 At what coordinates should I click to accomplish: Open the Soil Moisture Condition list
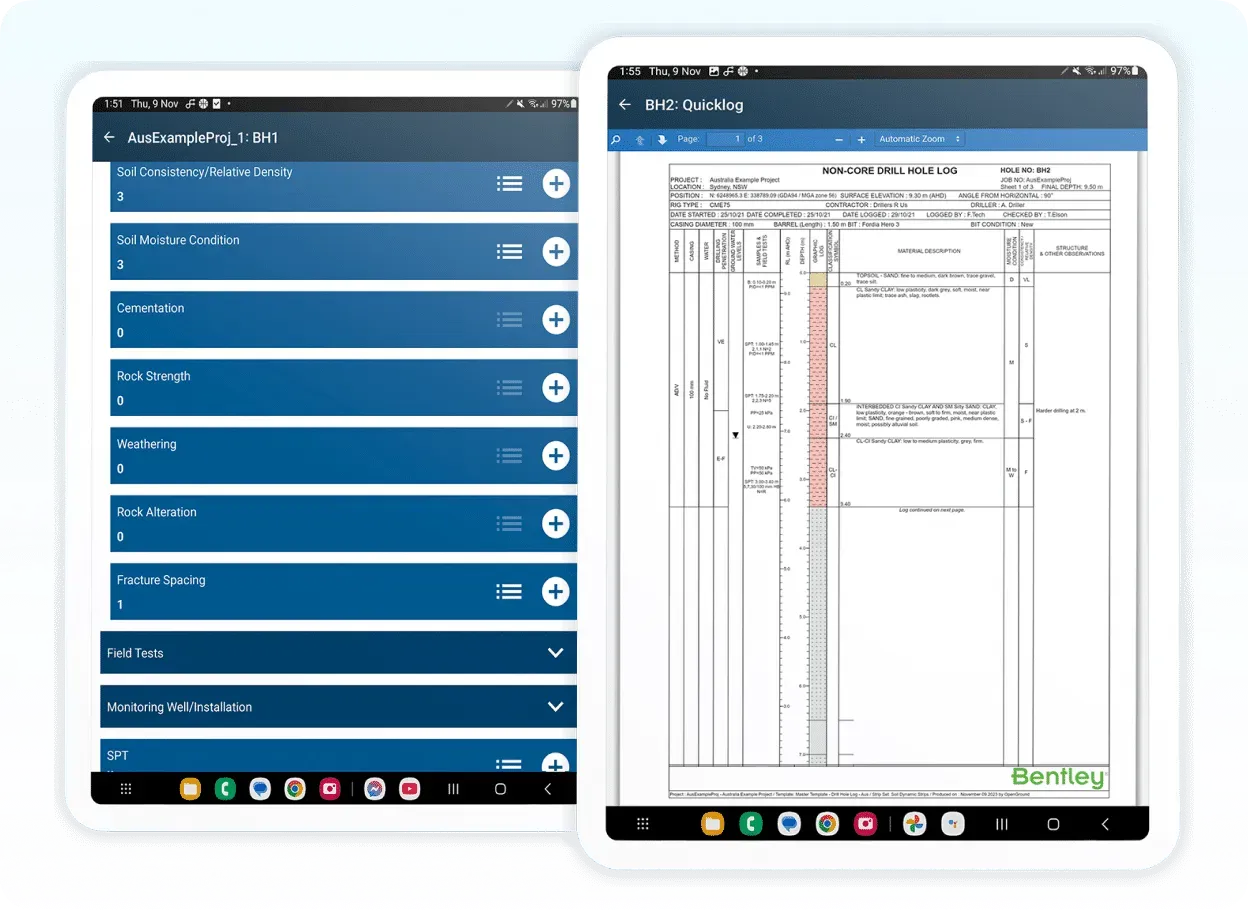510,252
